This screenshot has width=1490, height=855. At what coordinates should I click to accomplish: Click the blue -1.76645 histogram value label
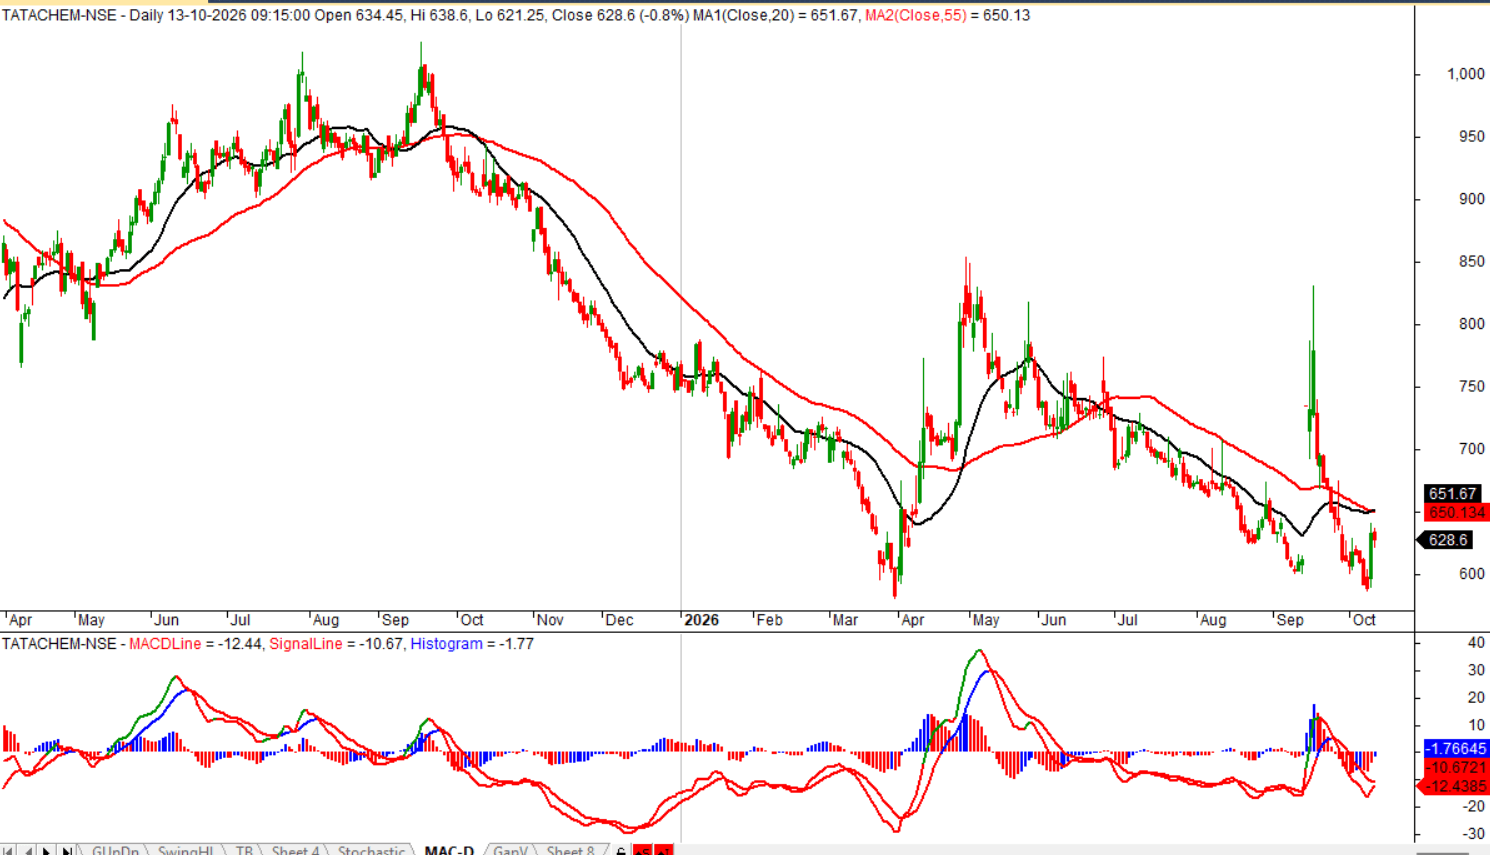[x=1456, y=749]
